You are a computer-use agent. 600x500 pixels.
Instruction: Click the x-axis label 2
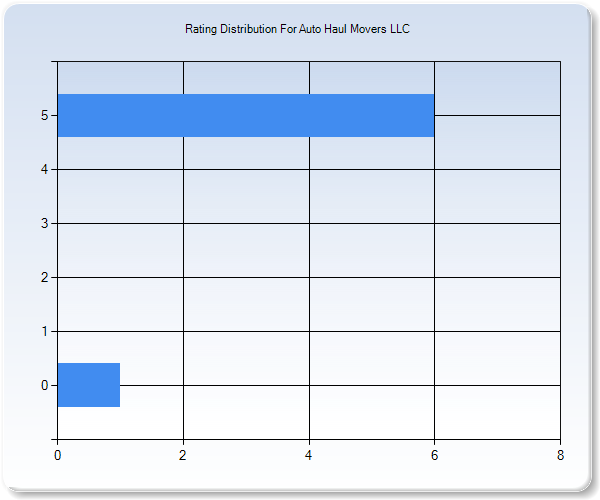(183, 455)
